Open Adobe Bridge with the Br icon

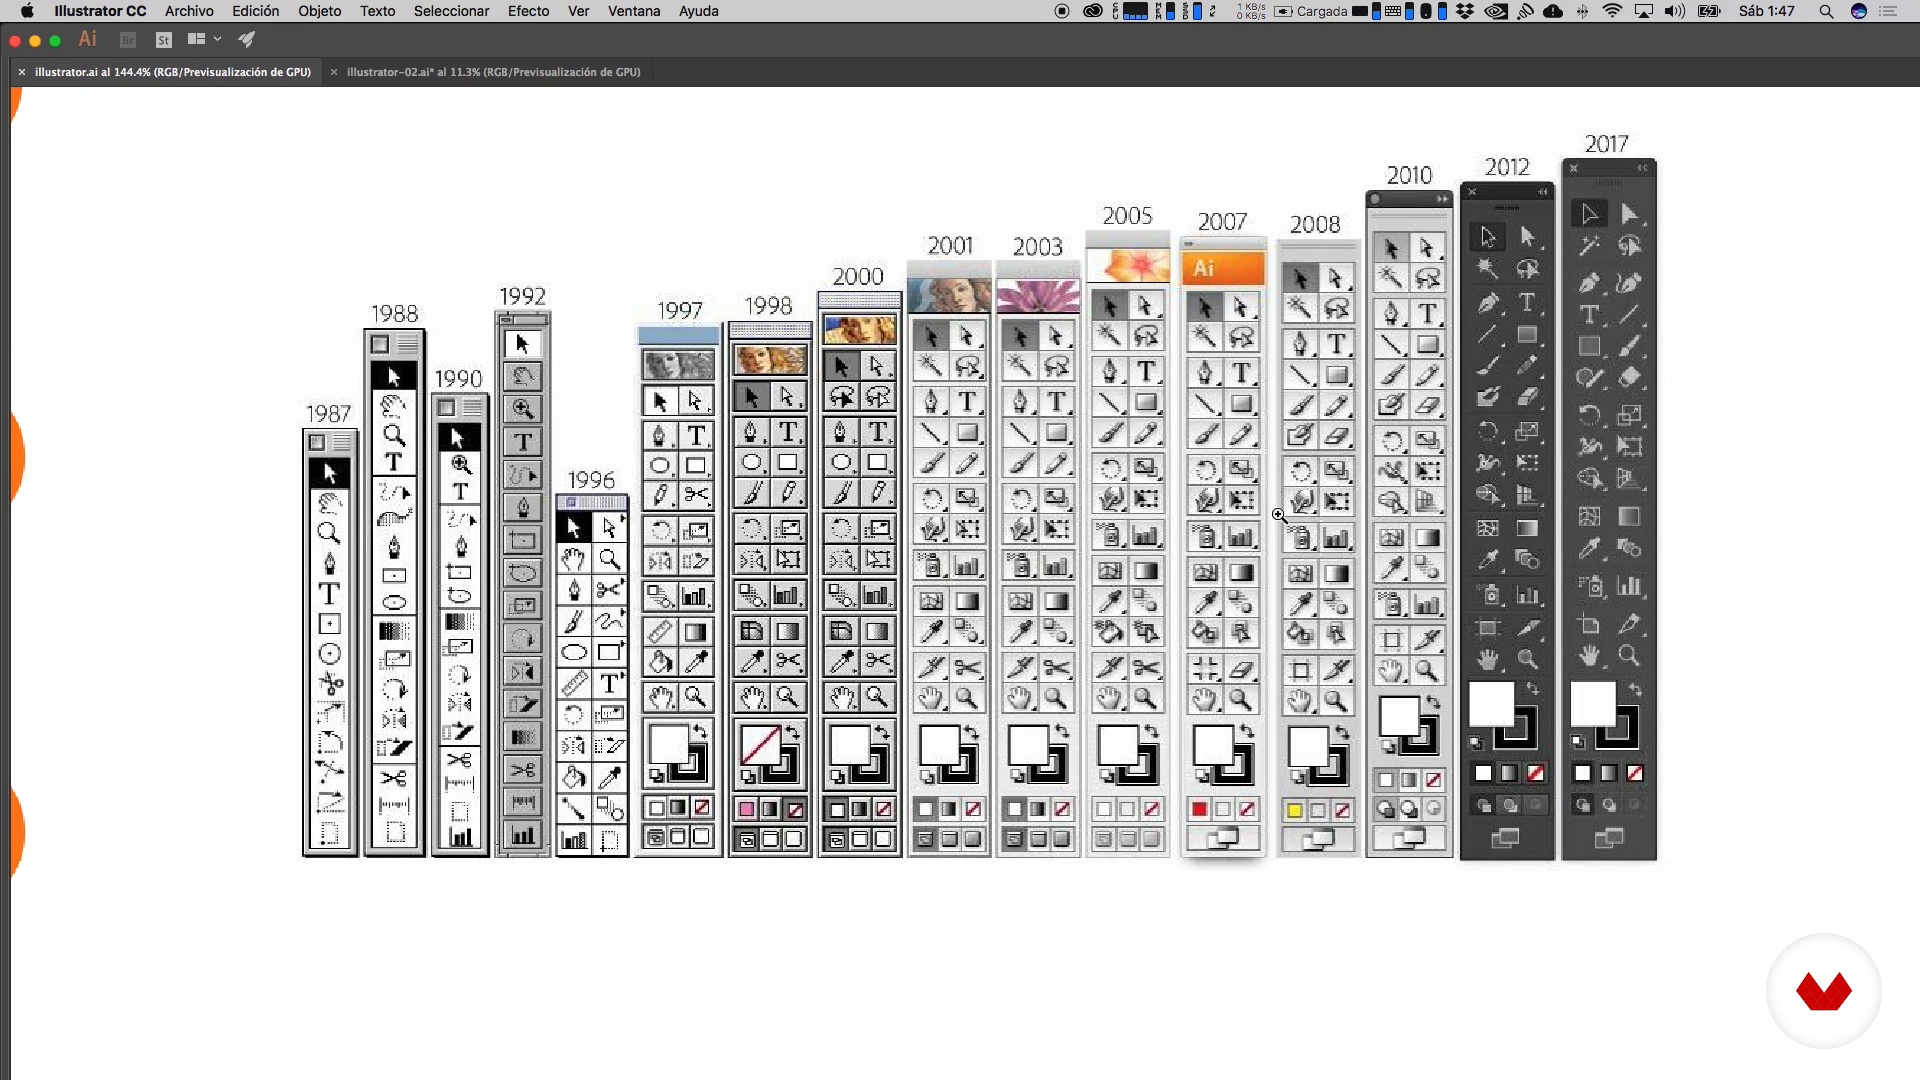(128, 40)
